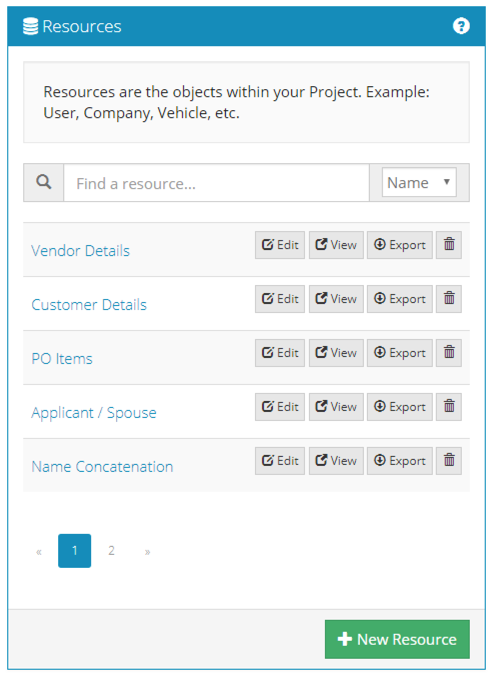
Task: Create a New Resource
Action: pos(397,639)
